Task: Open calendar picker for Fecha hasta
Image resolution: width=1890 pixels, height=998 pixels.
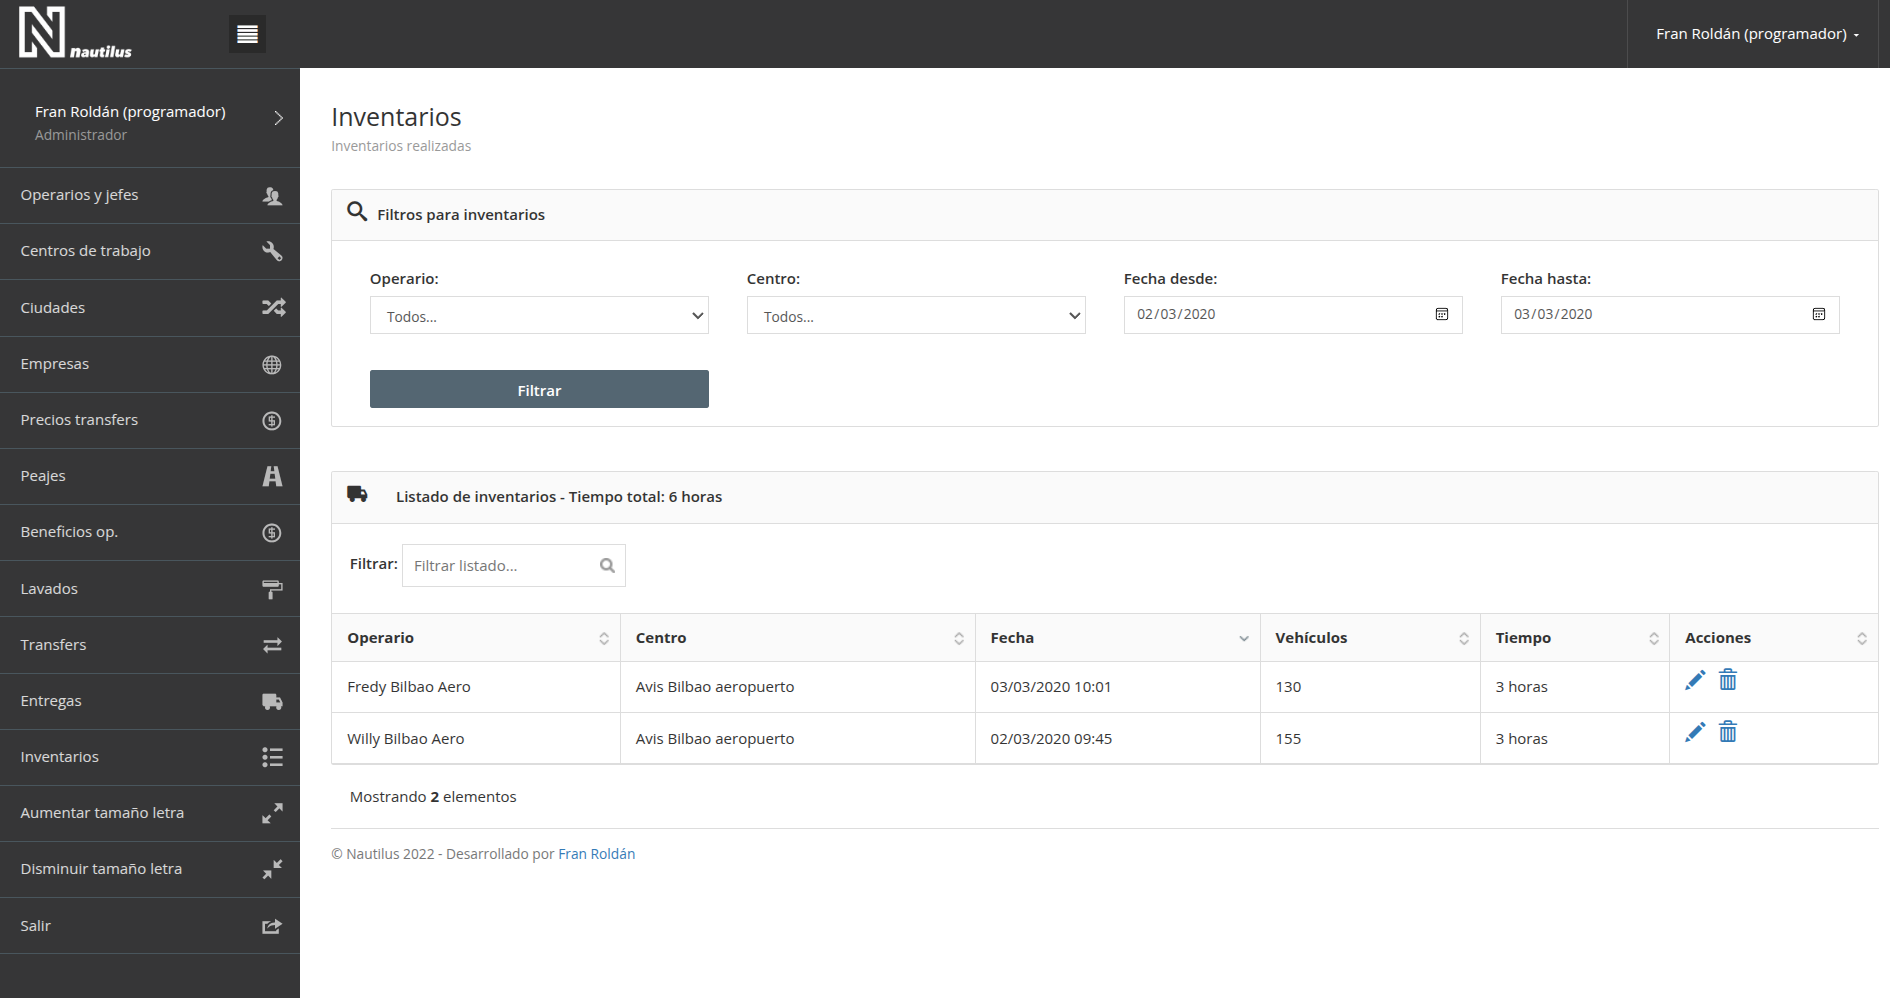Action: point(1819,314)
